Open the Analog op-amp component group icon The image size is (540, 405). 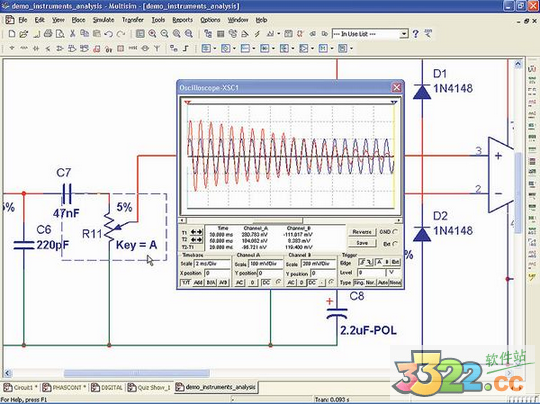60,49
